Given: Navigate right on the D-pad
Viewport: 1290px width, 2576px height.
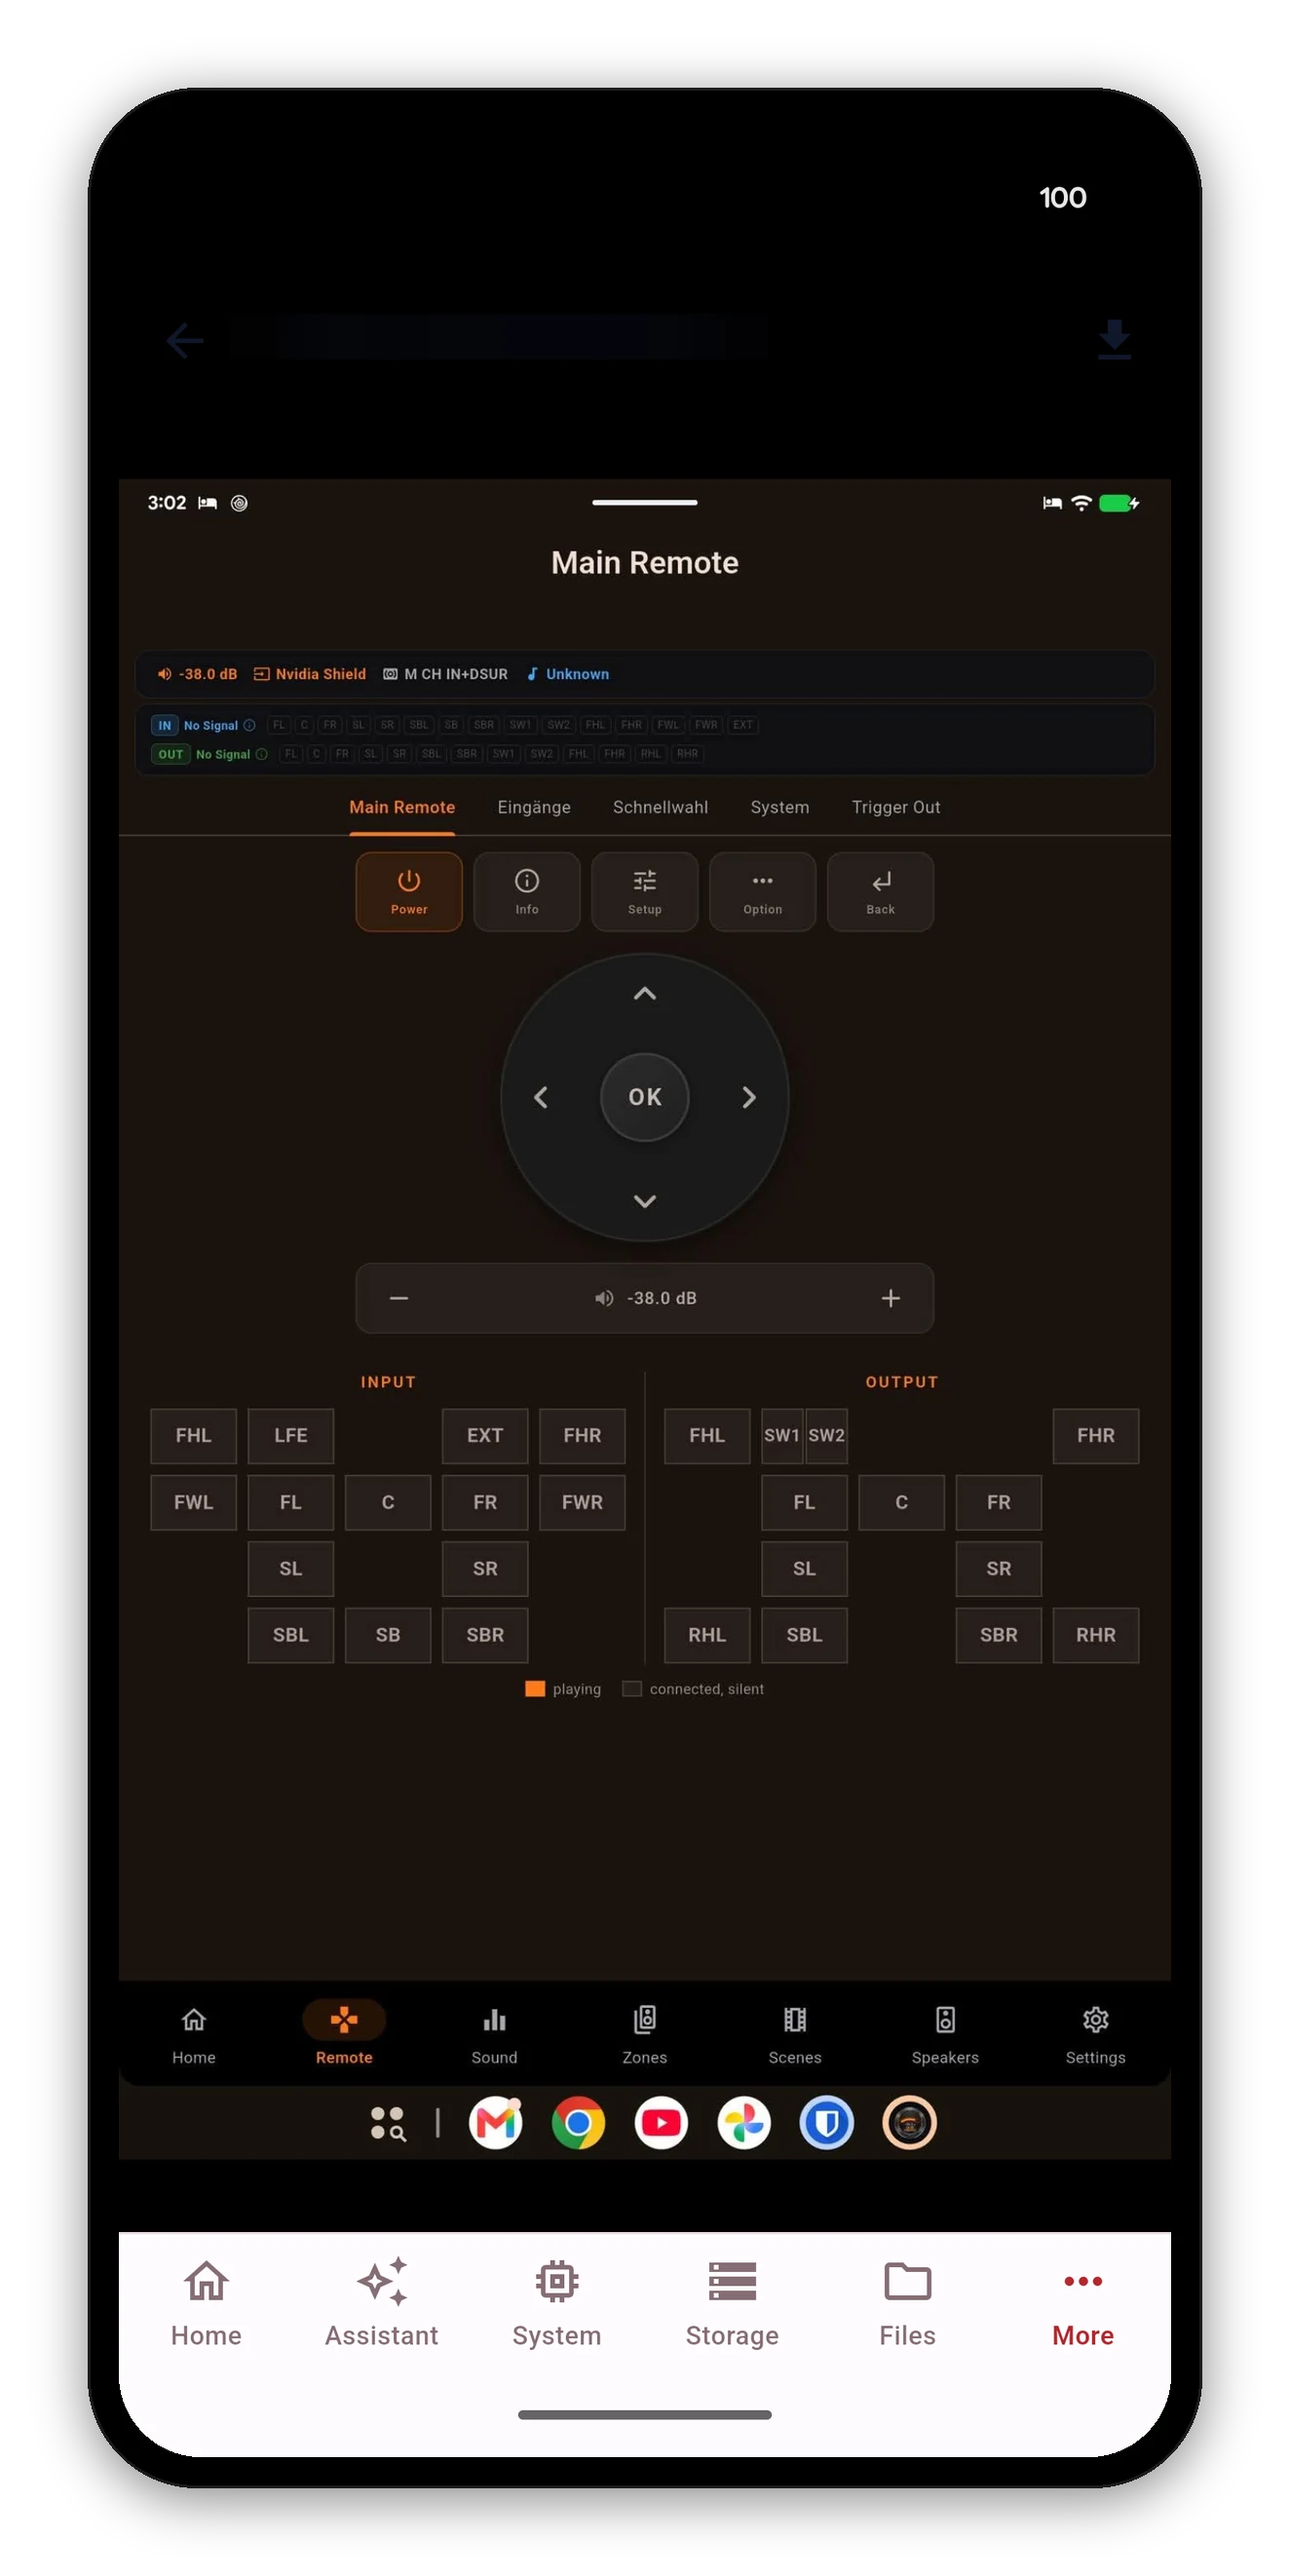Looking at the screenshot, I should [x=749, y=1097].
